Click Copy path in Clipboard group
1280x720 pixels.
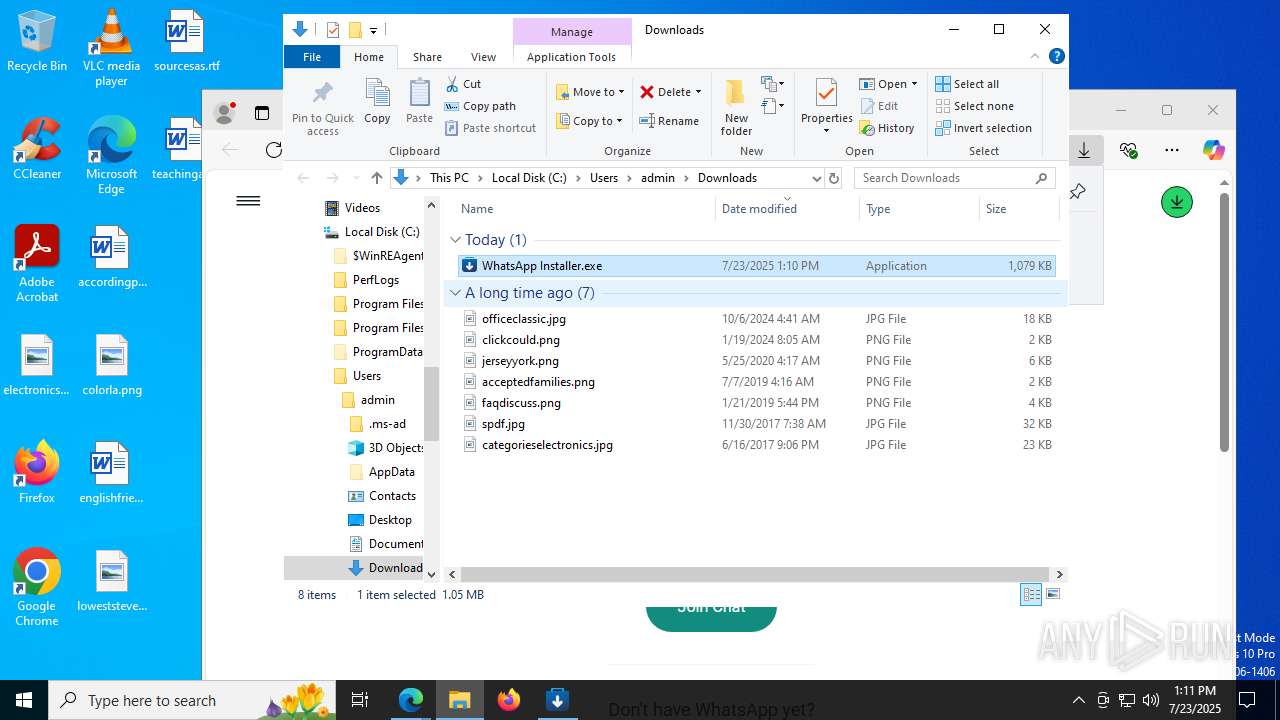point(480,106)
